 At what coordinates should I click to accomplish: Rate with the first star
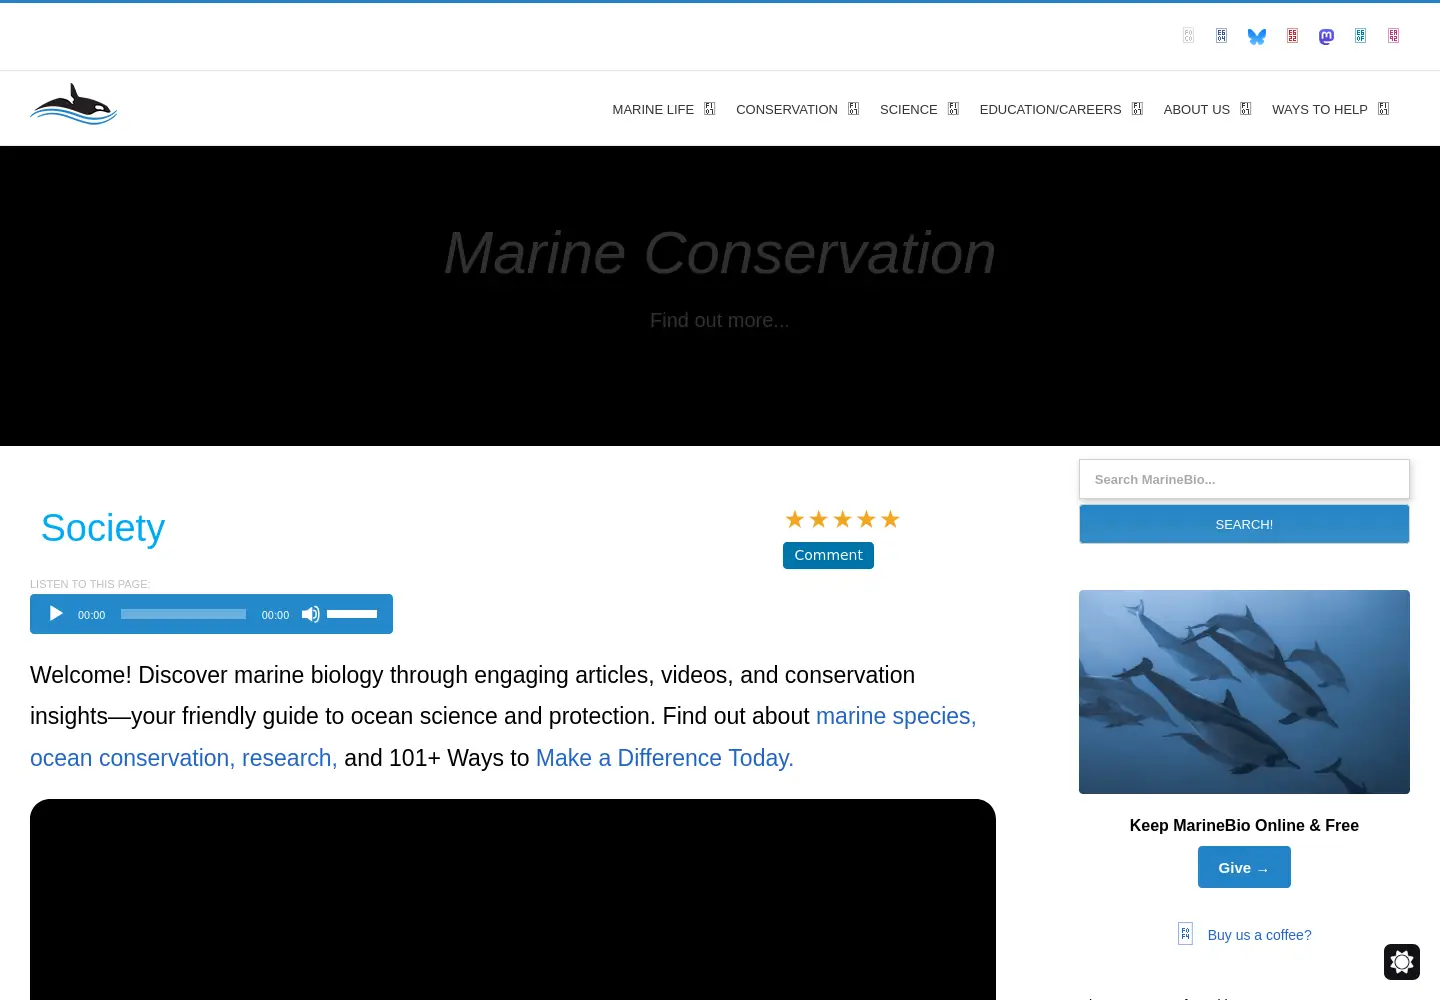[795, 519]
